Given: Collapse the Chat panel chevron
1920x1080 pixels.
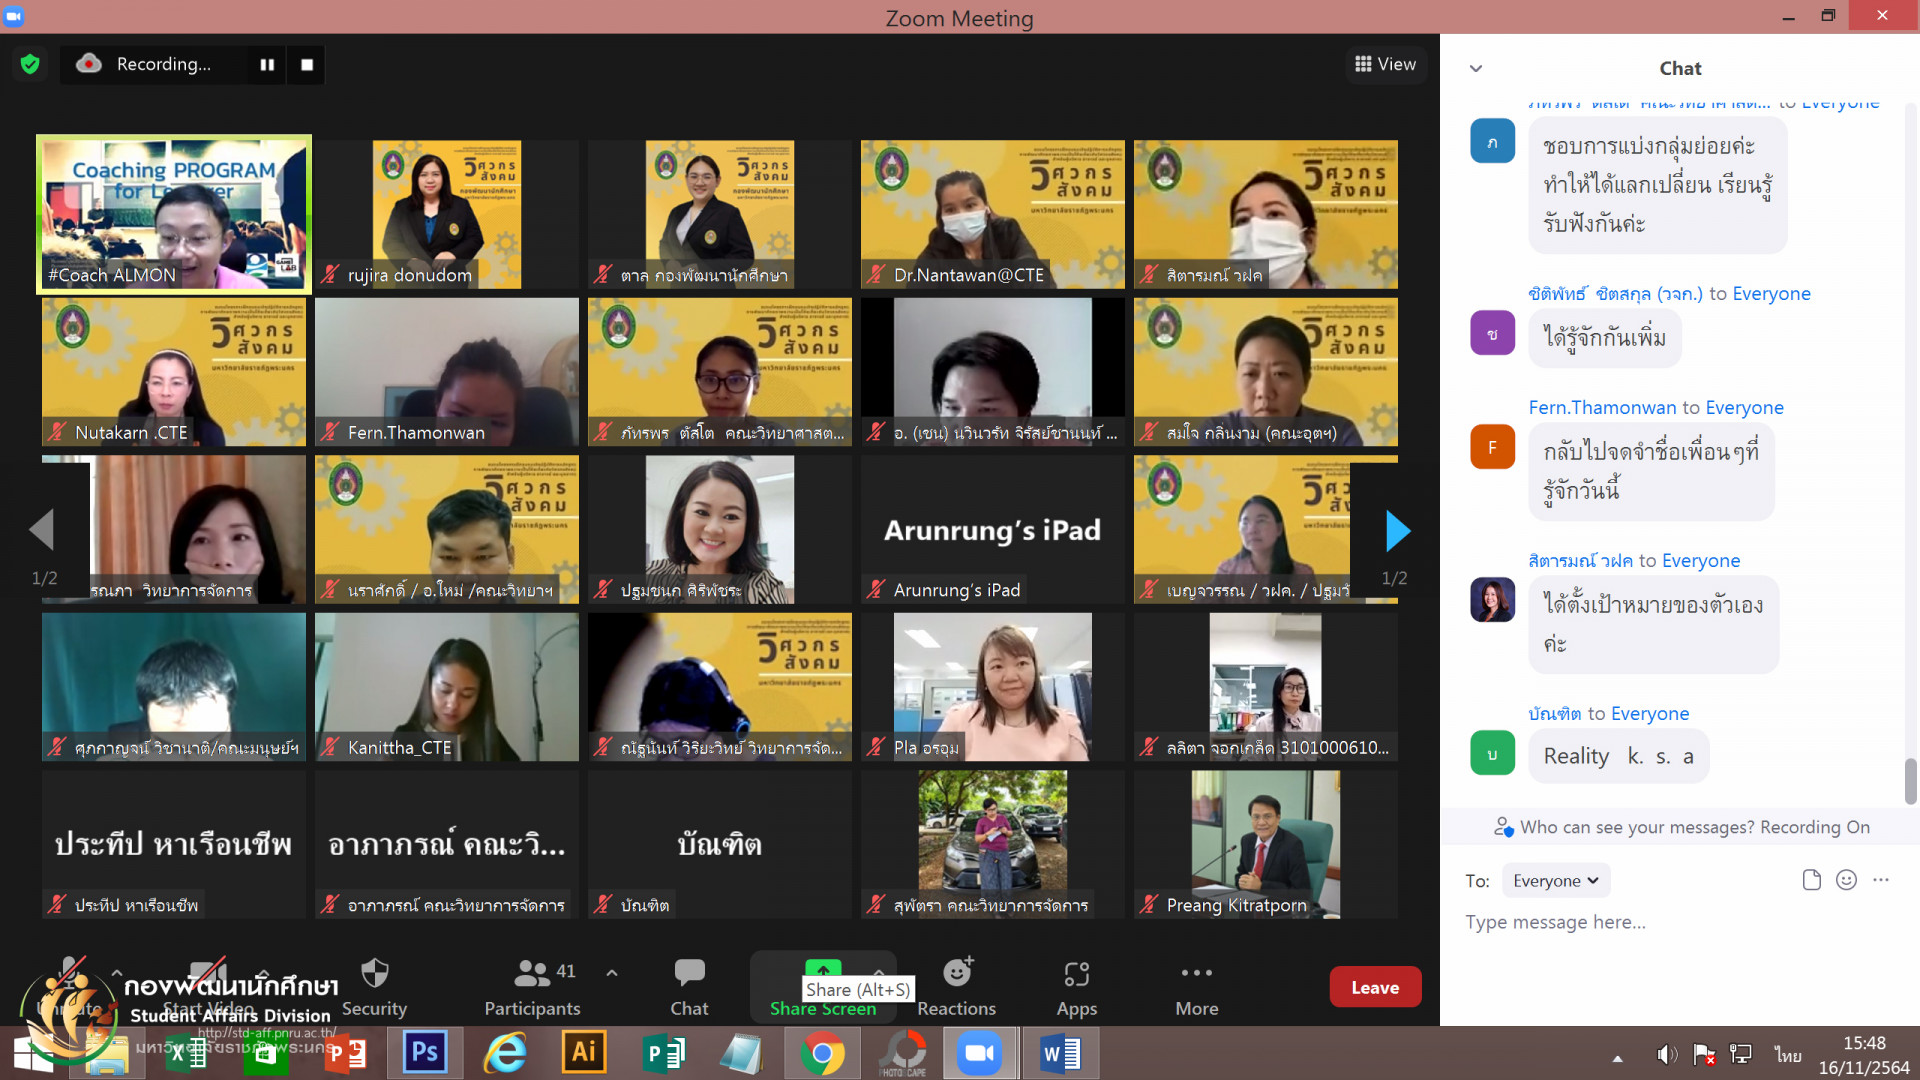Looking at the screenshot, I should (1476, 68).
